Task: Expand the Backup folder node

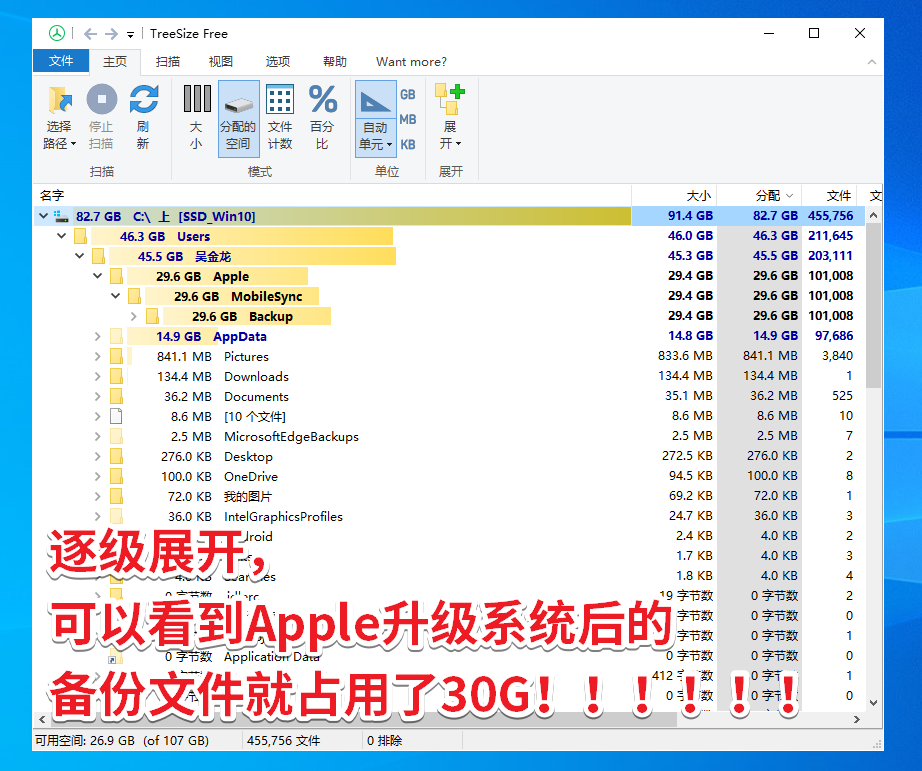Action: 133,316
